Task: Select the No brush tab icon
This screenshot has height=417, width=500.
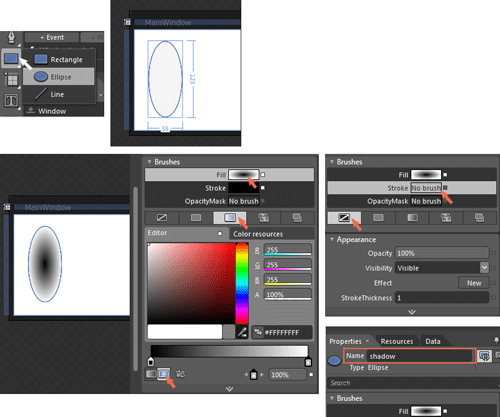Action: click(344, 218)
